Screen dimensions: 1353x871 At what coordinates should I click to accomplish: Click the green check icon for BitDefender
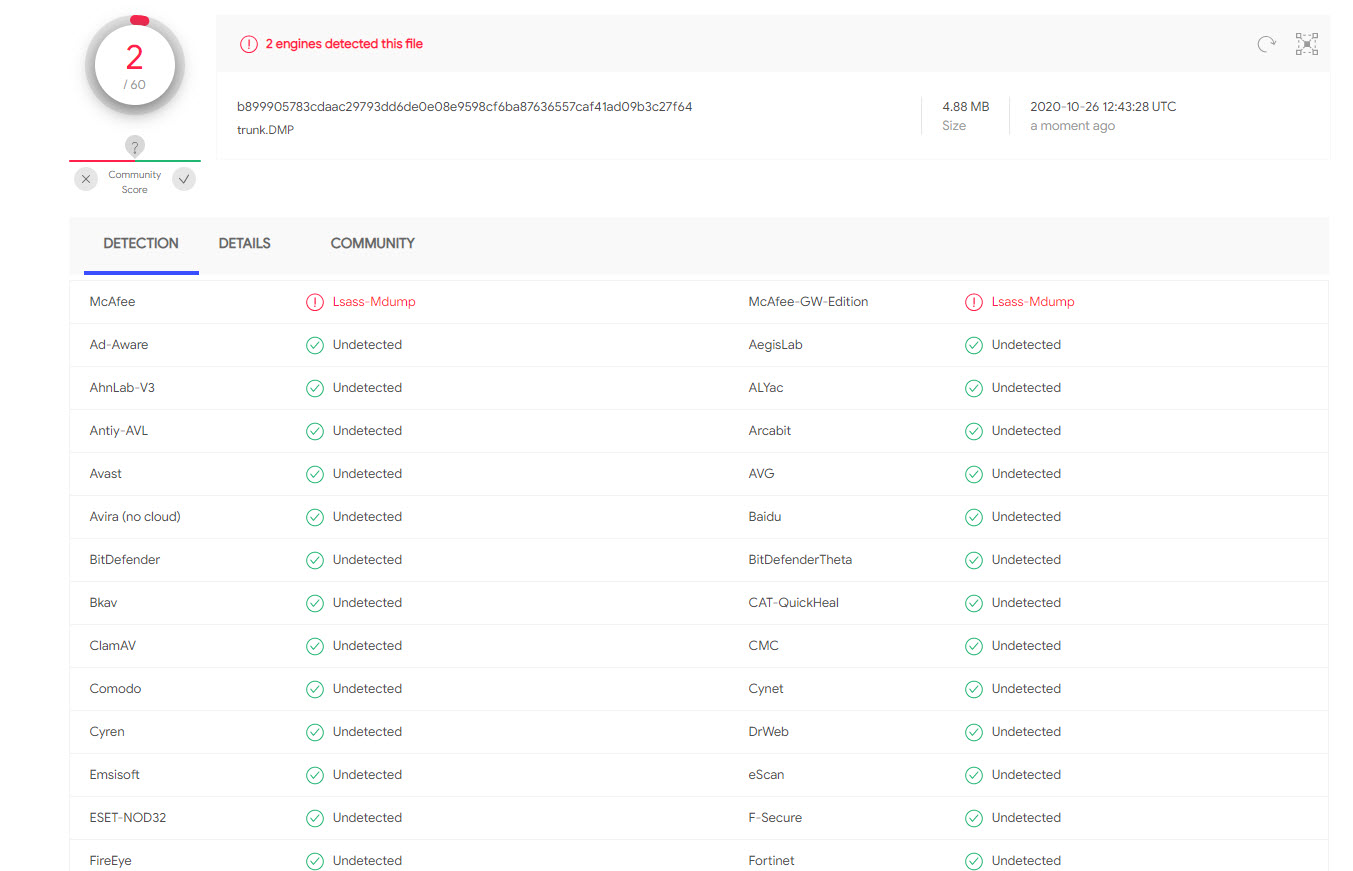(315, 560)
